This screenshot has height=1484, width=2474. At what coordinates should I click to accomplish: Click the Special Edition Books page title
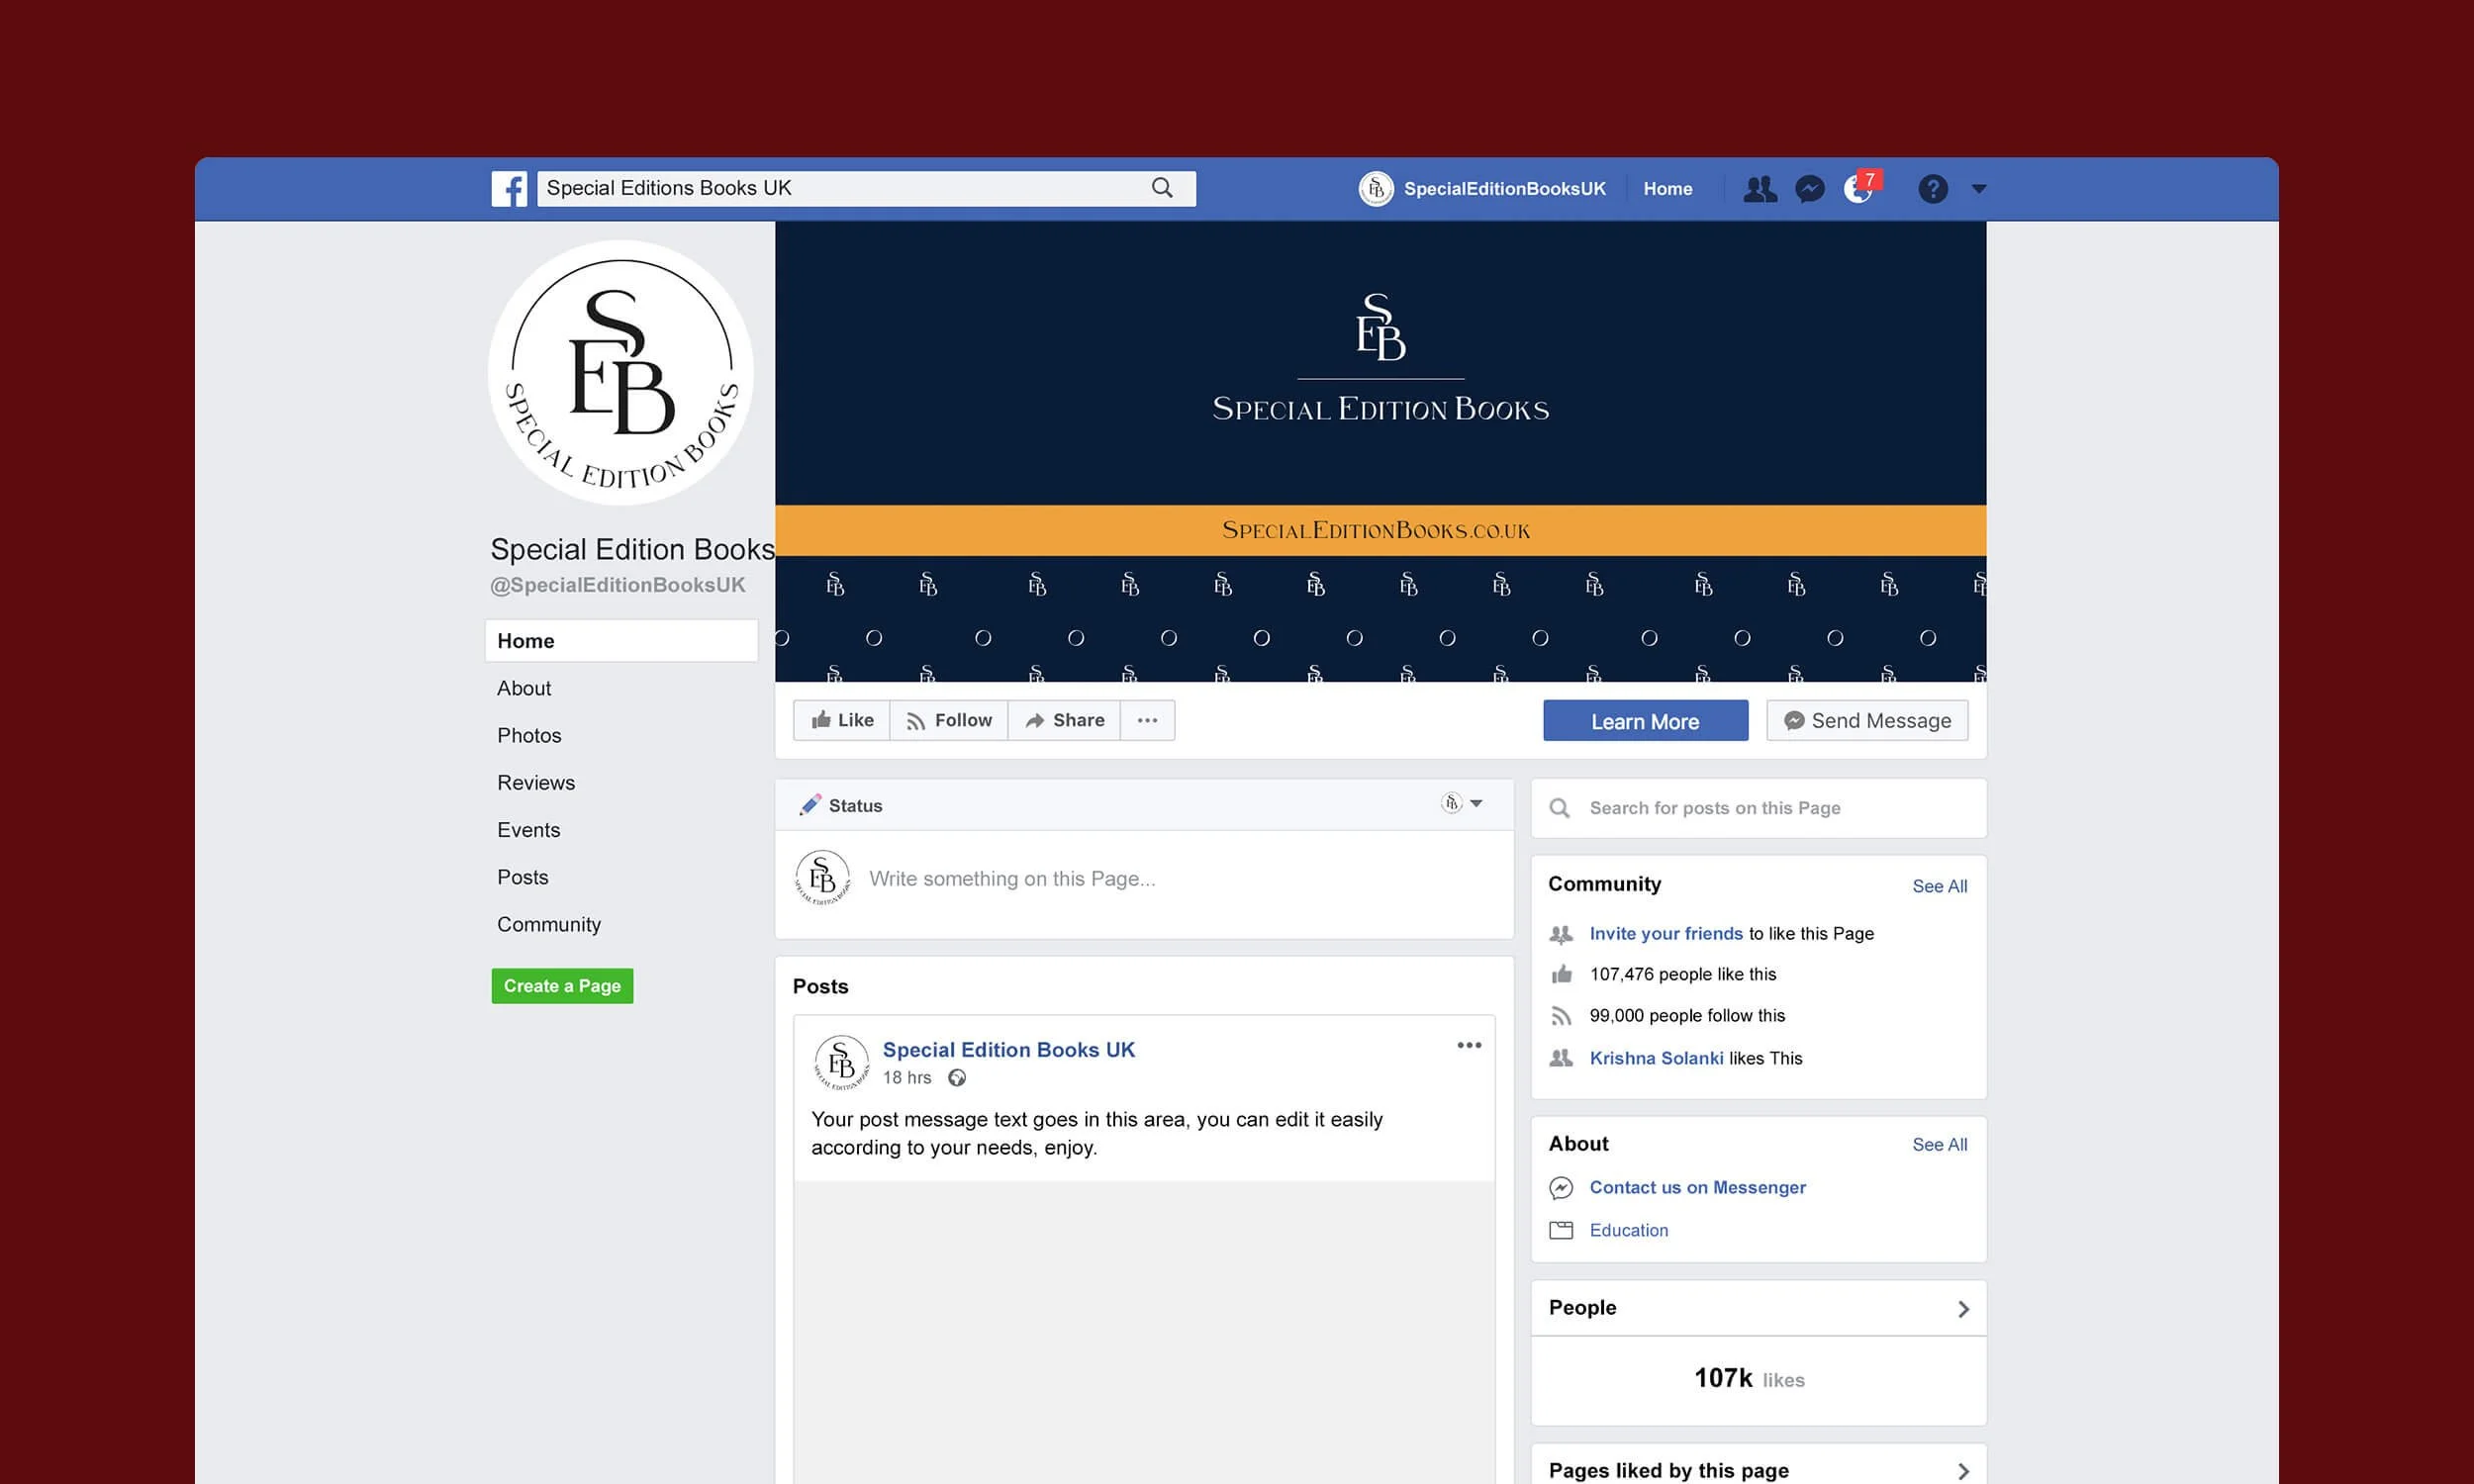[x=632, y=549]
